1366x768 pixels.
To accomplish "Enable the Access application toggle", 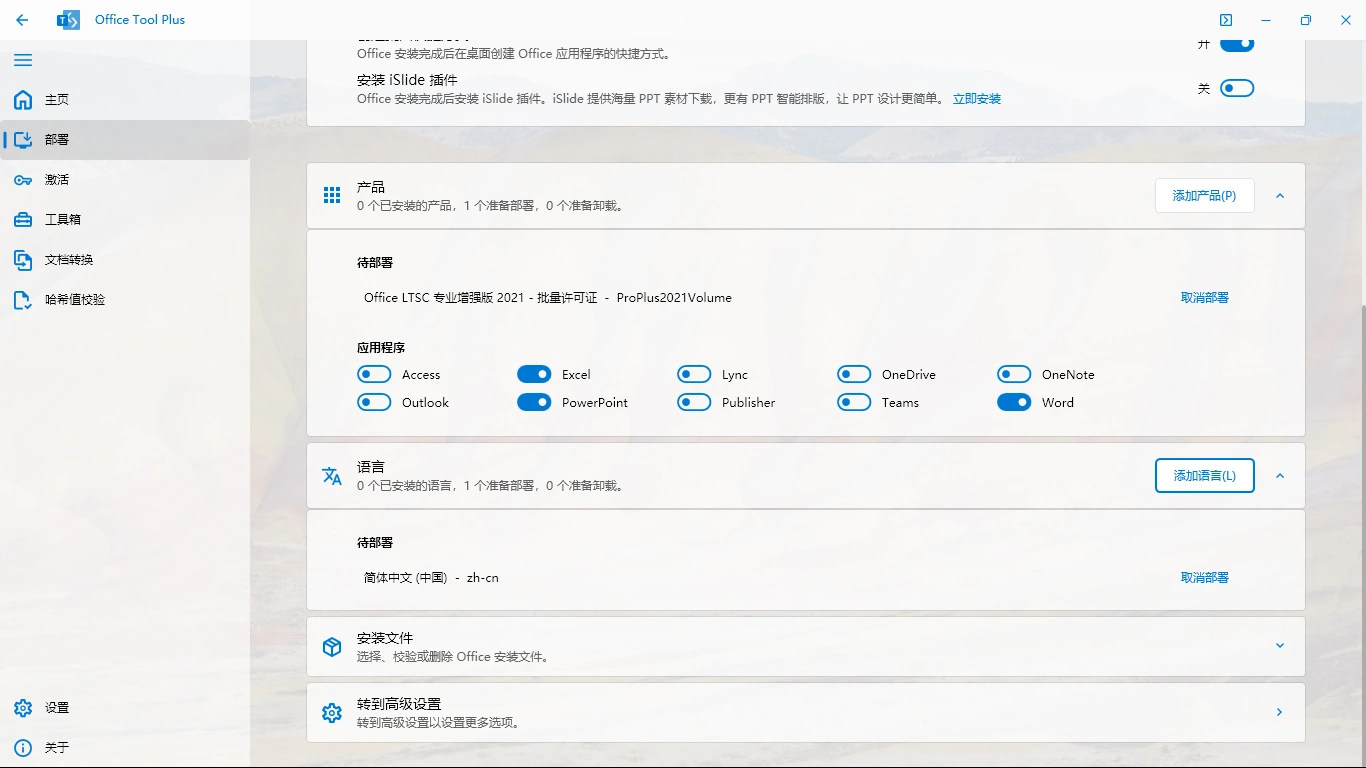I will [x=374, y=374].
